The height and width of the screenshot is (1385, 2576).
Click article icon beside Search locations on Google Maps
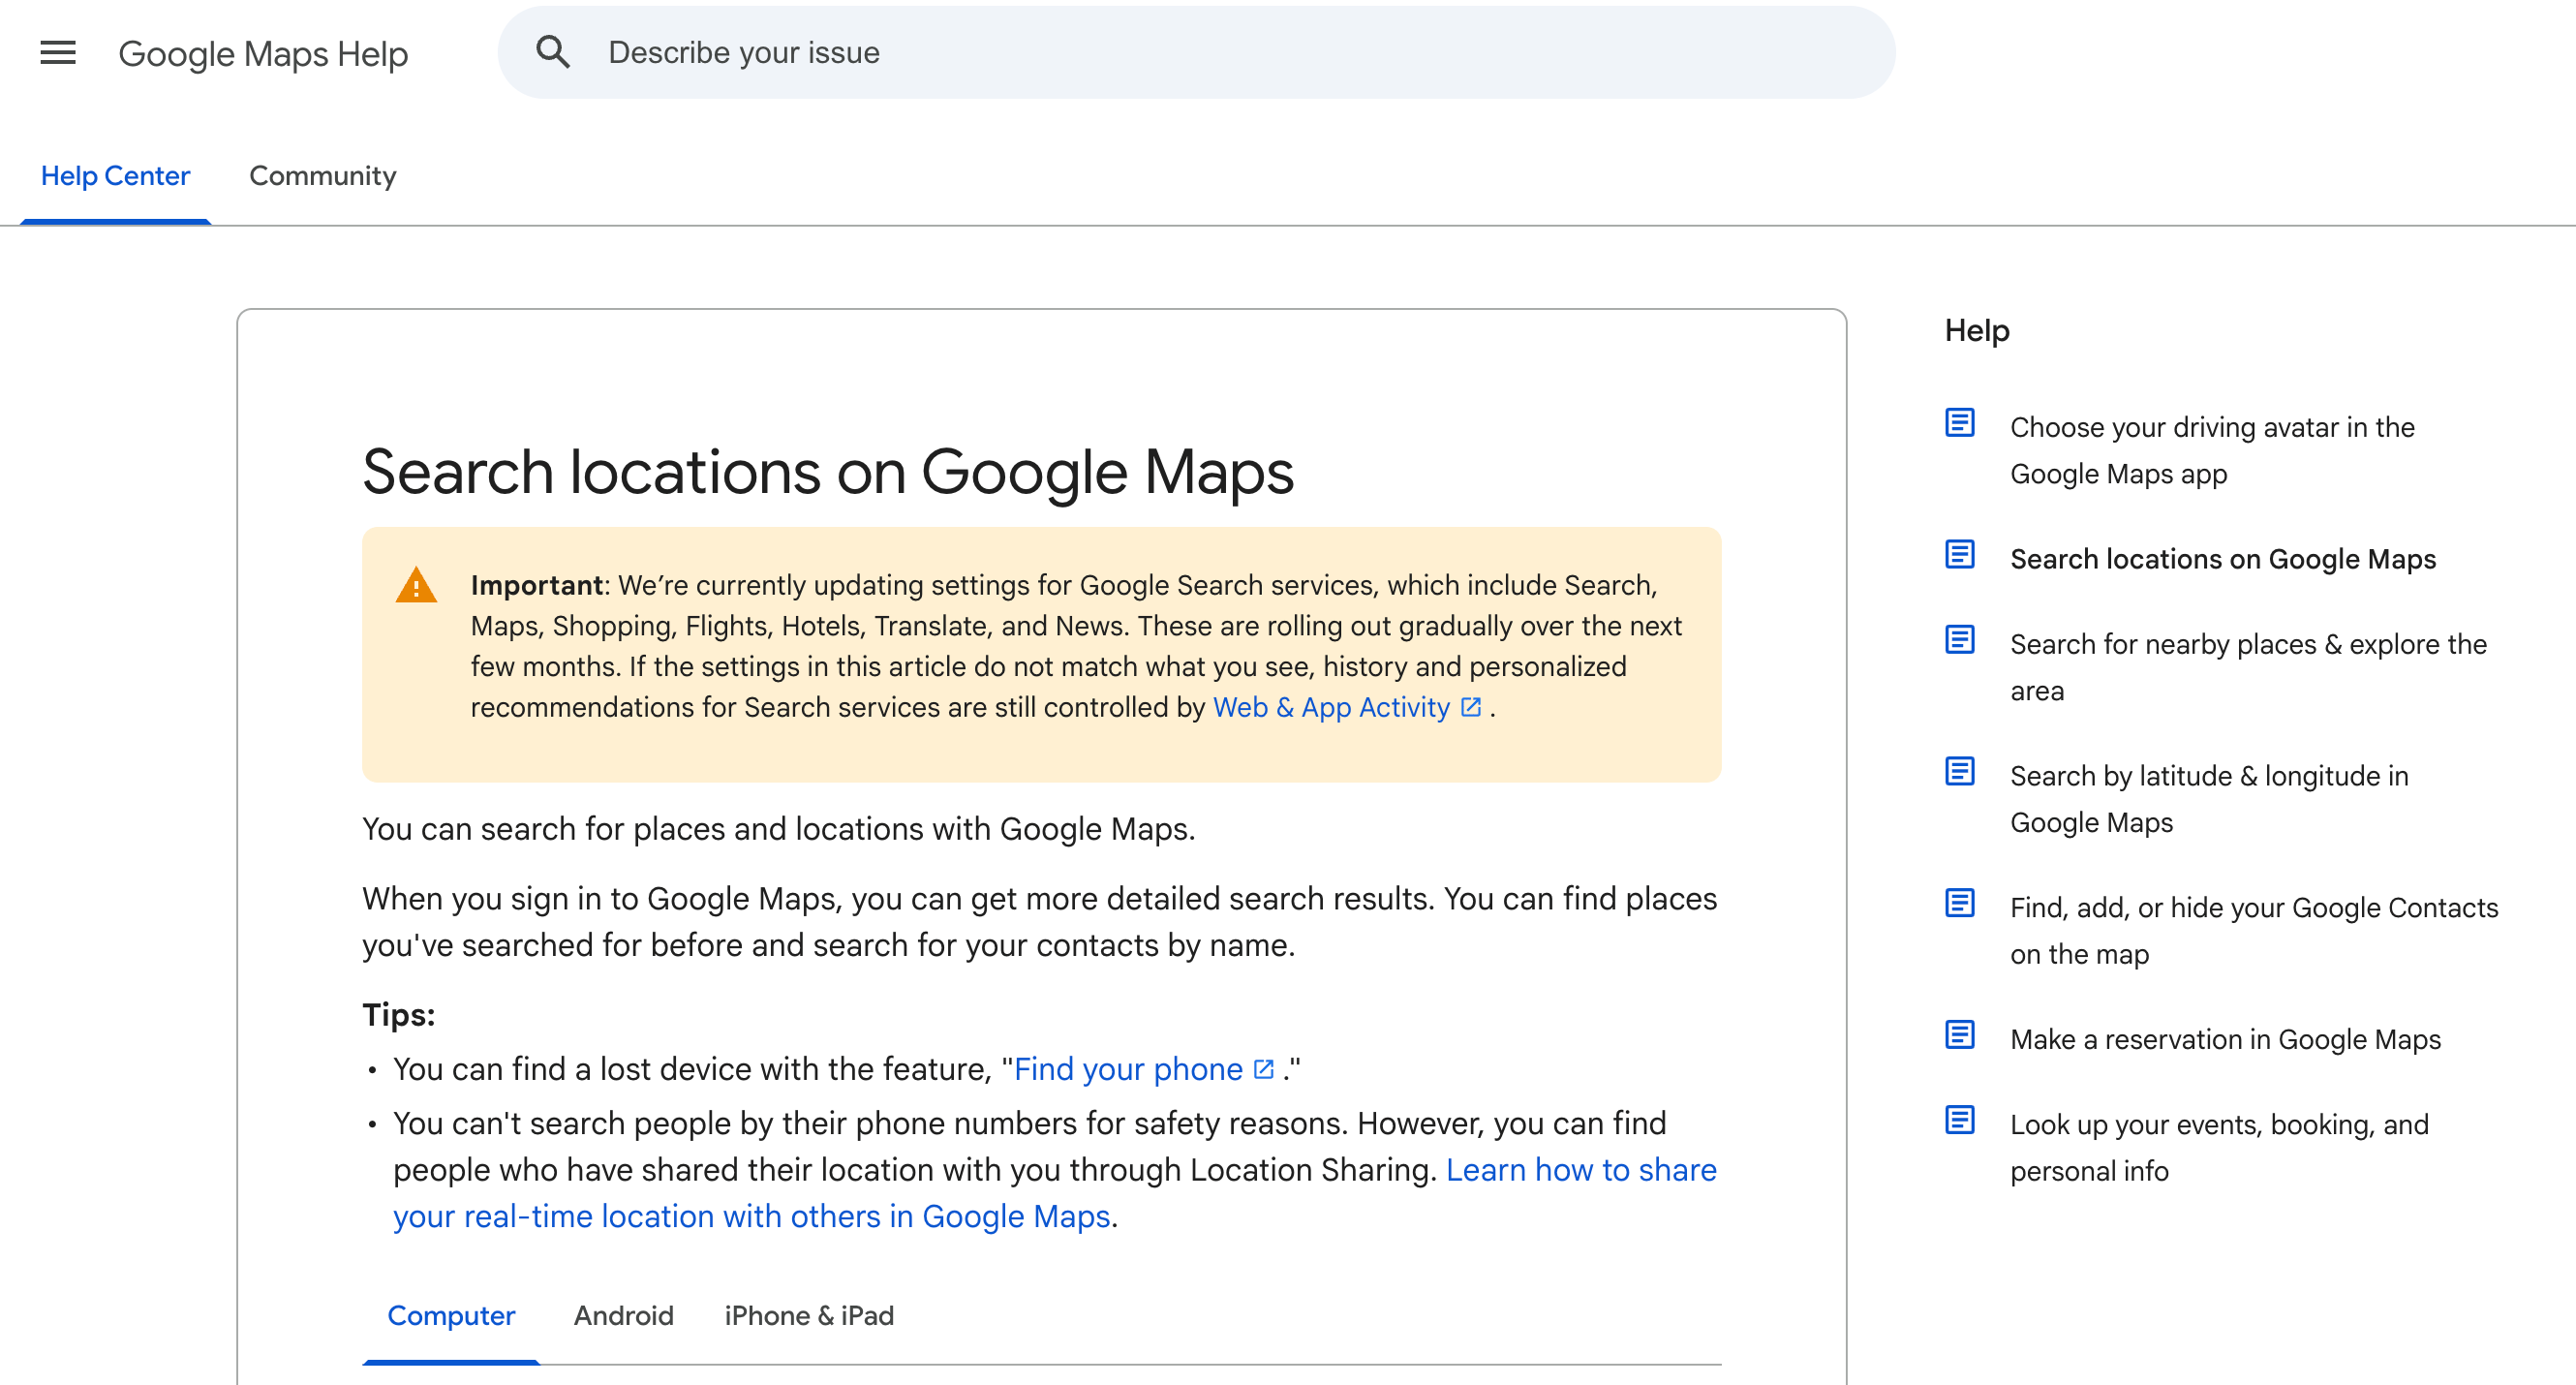click(x=1960, y=554)
